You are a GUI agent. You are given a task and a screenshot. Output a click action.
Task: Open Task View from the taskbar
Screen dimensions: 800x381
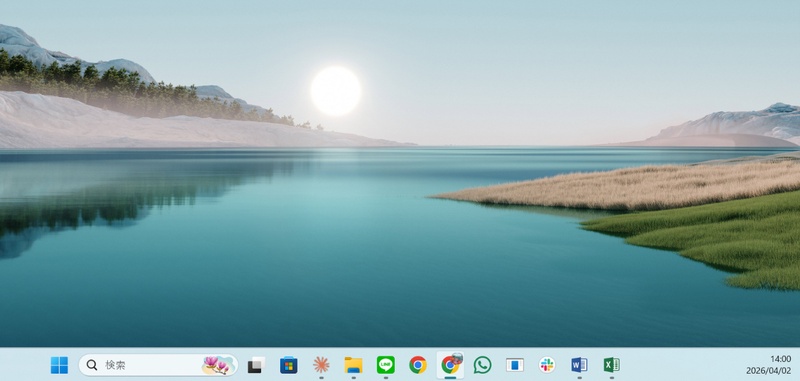256,365
